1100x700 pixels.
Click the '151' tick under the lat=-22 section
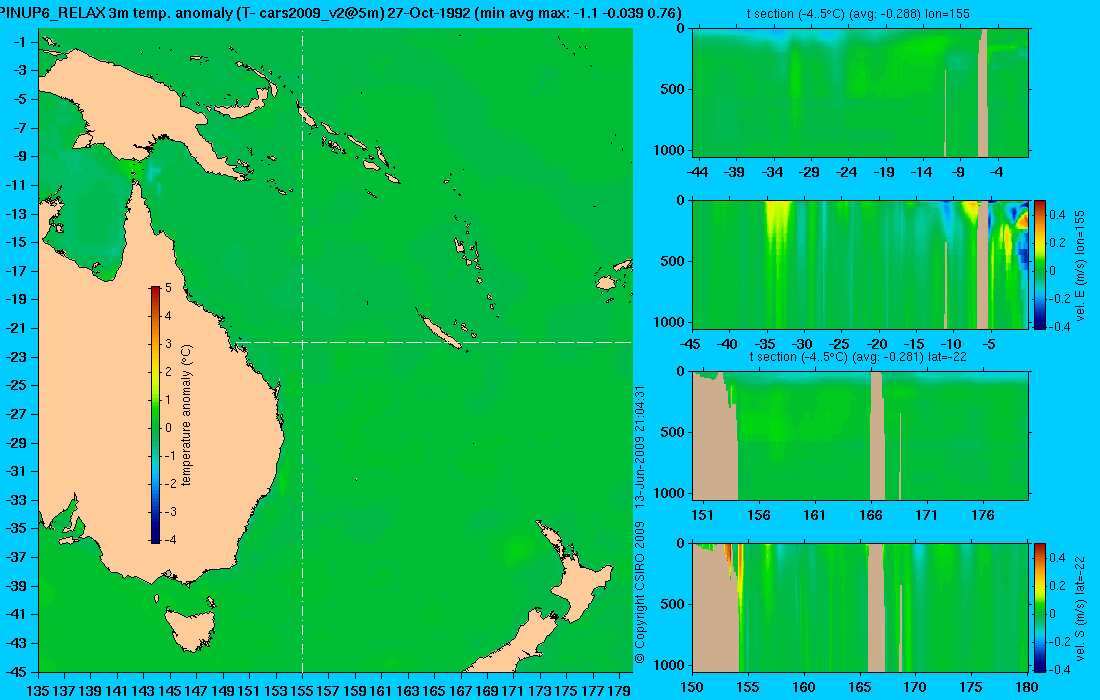[x=702, y=516]
